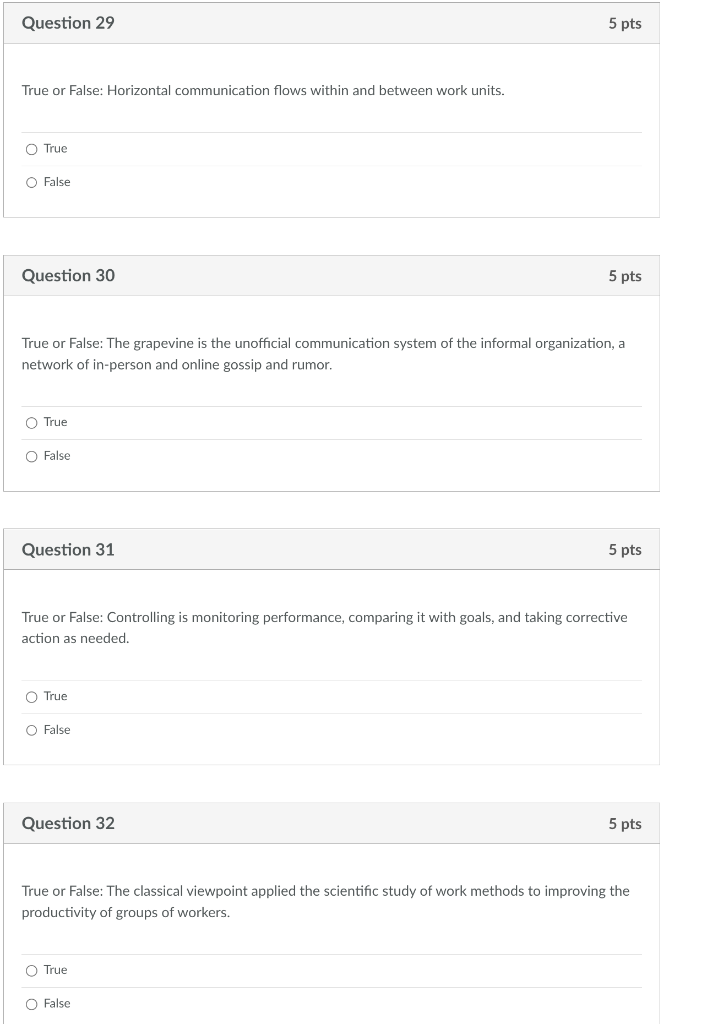The image size is (718, 1024).
Task: Select False for Question 29
Action: pos(31,182)
